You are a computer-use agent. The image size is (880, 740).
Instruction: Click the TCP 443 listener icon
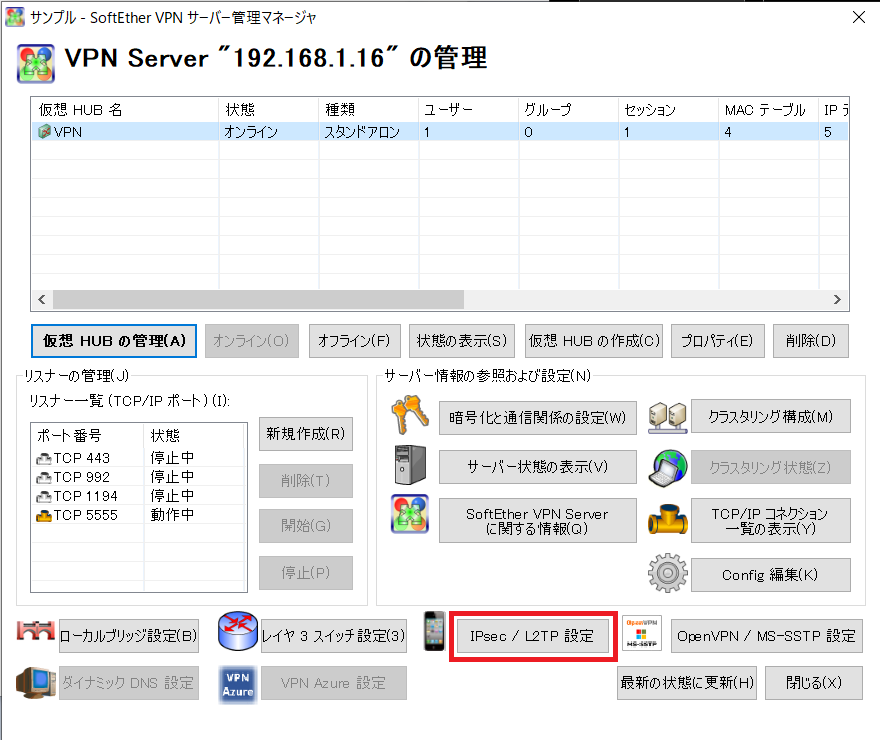pyautogui.click(x=44, y=459)
